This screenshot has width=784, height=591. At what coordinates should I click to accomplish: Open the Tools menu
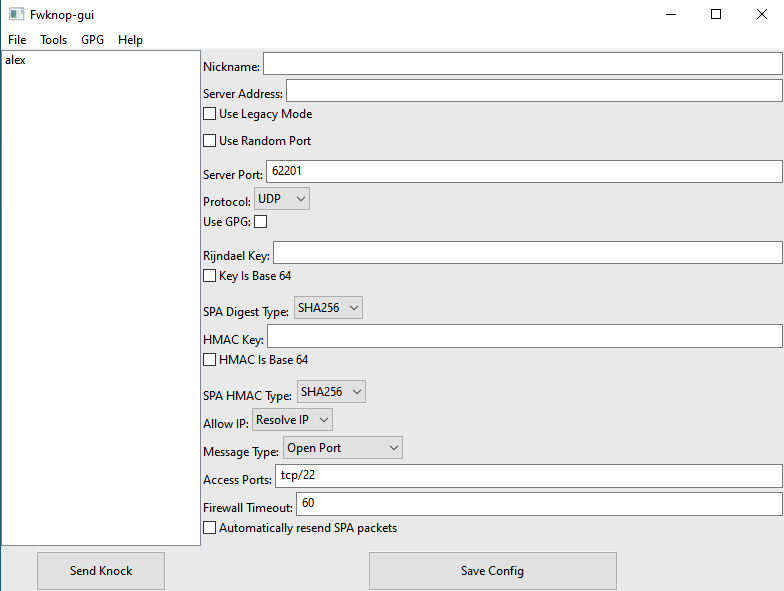(x=54, y=40)
